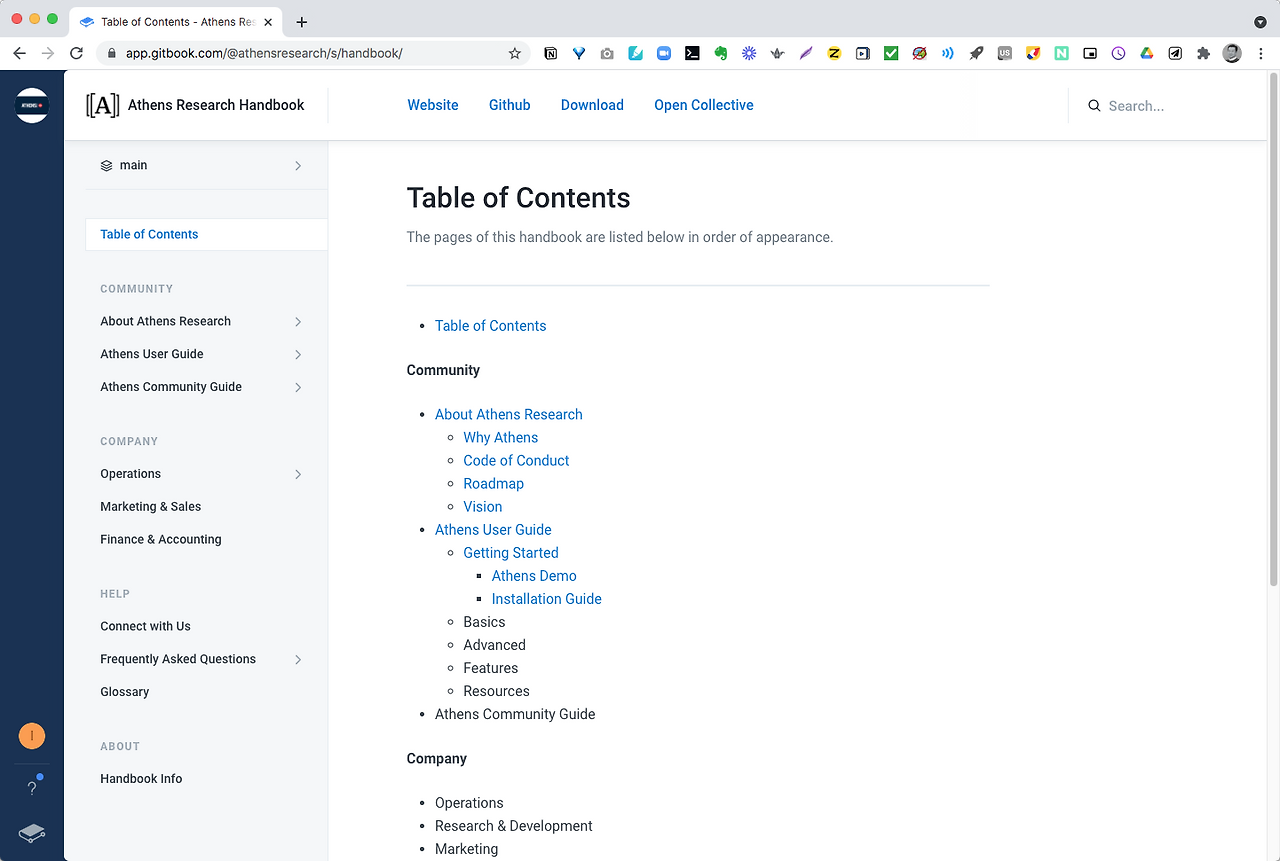Expand the main variant selector chevron
Image resolution: width=1280 pixels, height=861 pixels.
[298, 166]
